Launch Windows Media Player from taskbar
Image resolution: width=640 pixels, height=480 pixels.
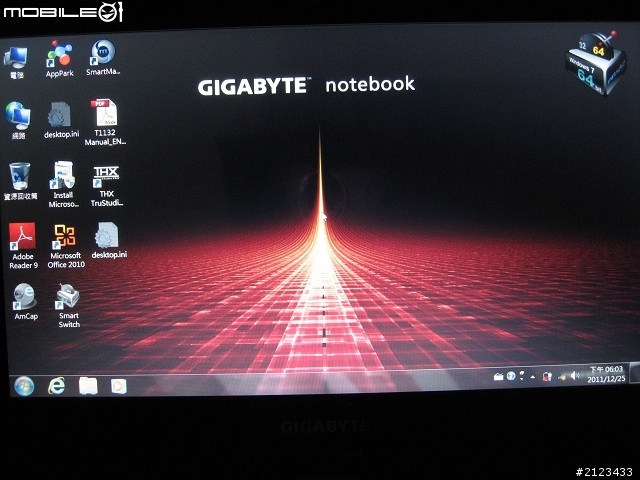(119, 386)
